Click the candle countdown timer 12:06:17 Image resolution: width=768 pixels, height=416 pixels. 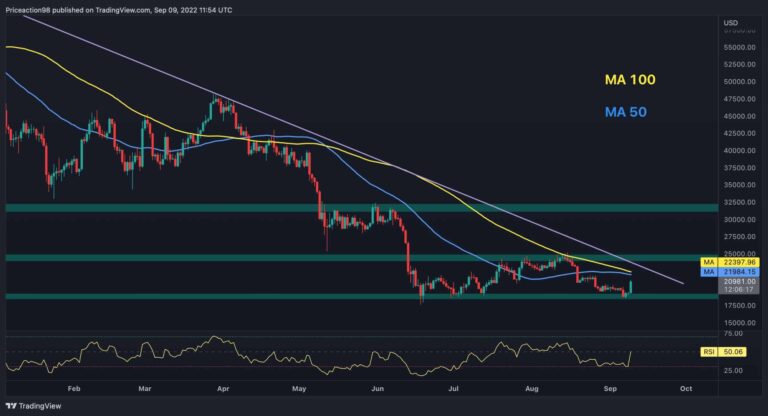739,290
